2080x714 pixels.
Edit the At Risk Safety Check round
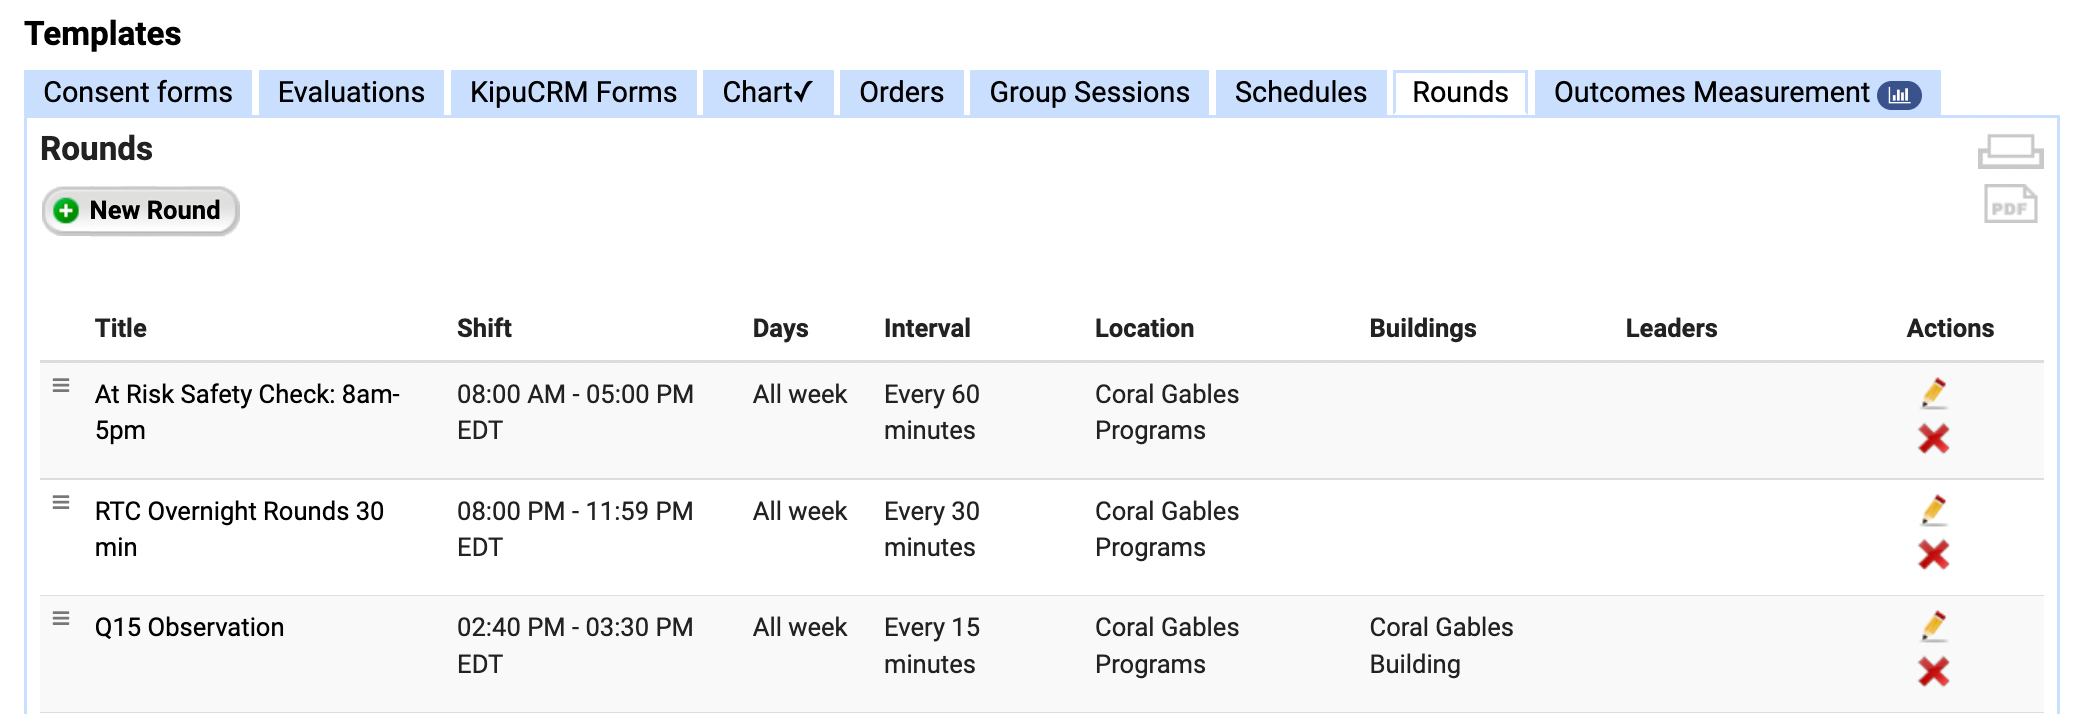coord(1934,393)
